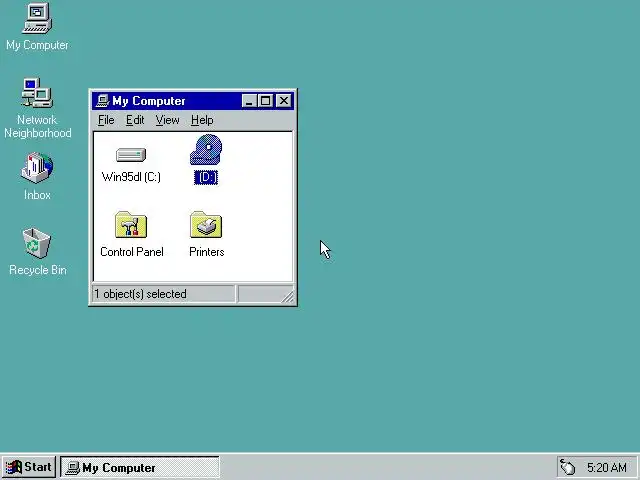The height and width of the screenshot is (480, 640).
Task: Click the system tray icon next to the clock
Action: coord(568,467)
